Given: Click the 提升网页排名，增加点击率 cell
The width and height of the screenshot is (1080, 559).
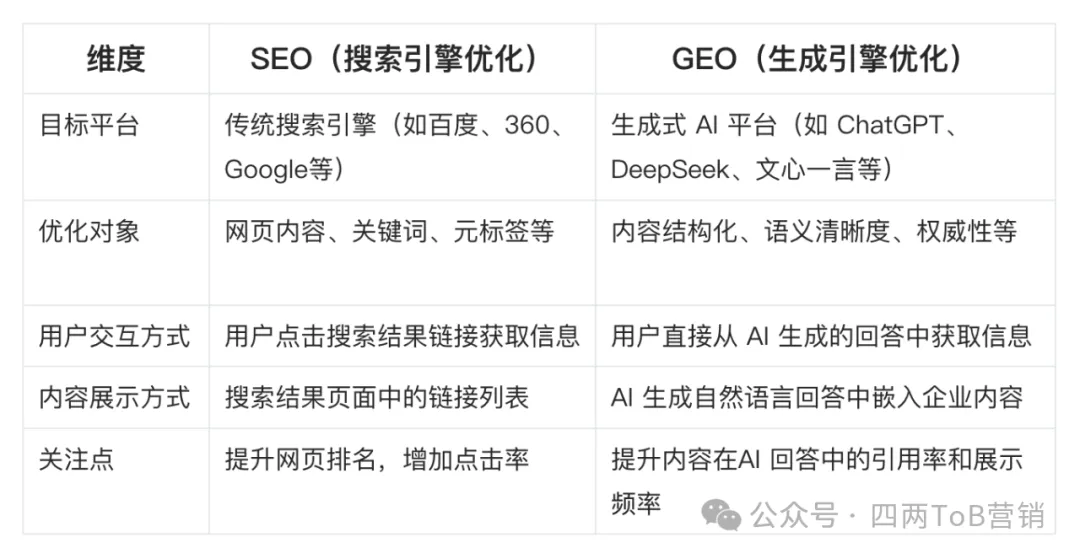Looking at the screenshot, I should click(402, 481).
